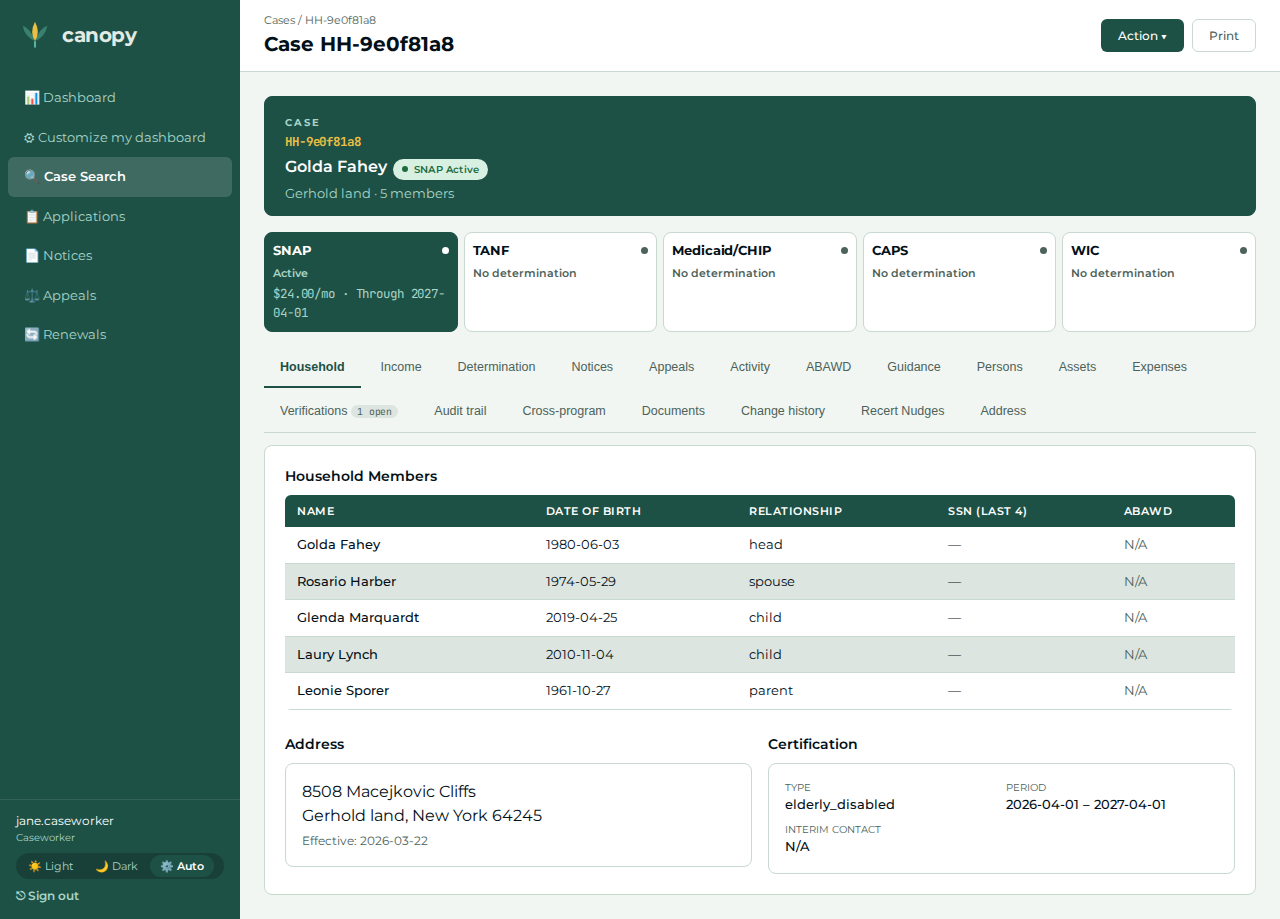Open the Assets tab
The width and height of the screenshot is (1280, 919).
[x=1077, y=367]
